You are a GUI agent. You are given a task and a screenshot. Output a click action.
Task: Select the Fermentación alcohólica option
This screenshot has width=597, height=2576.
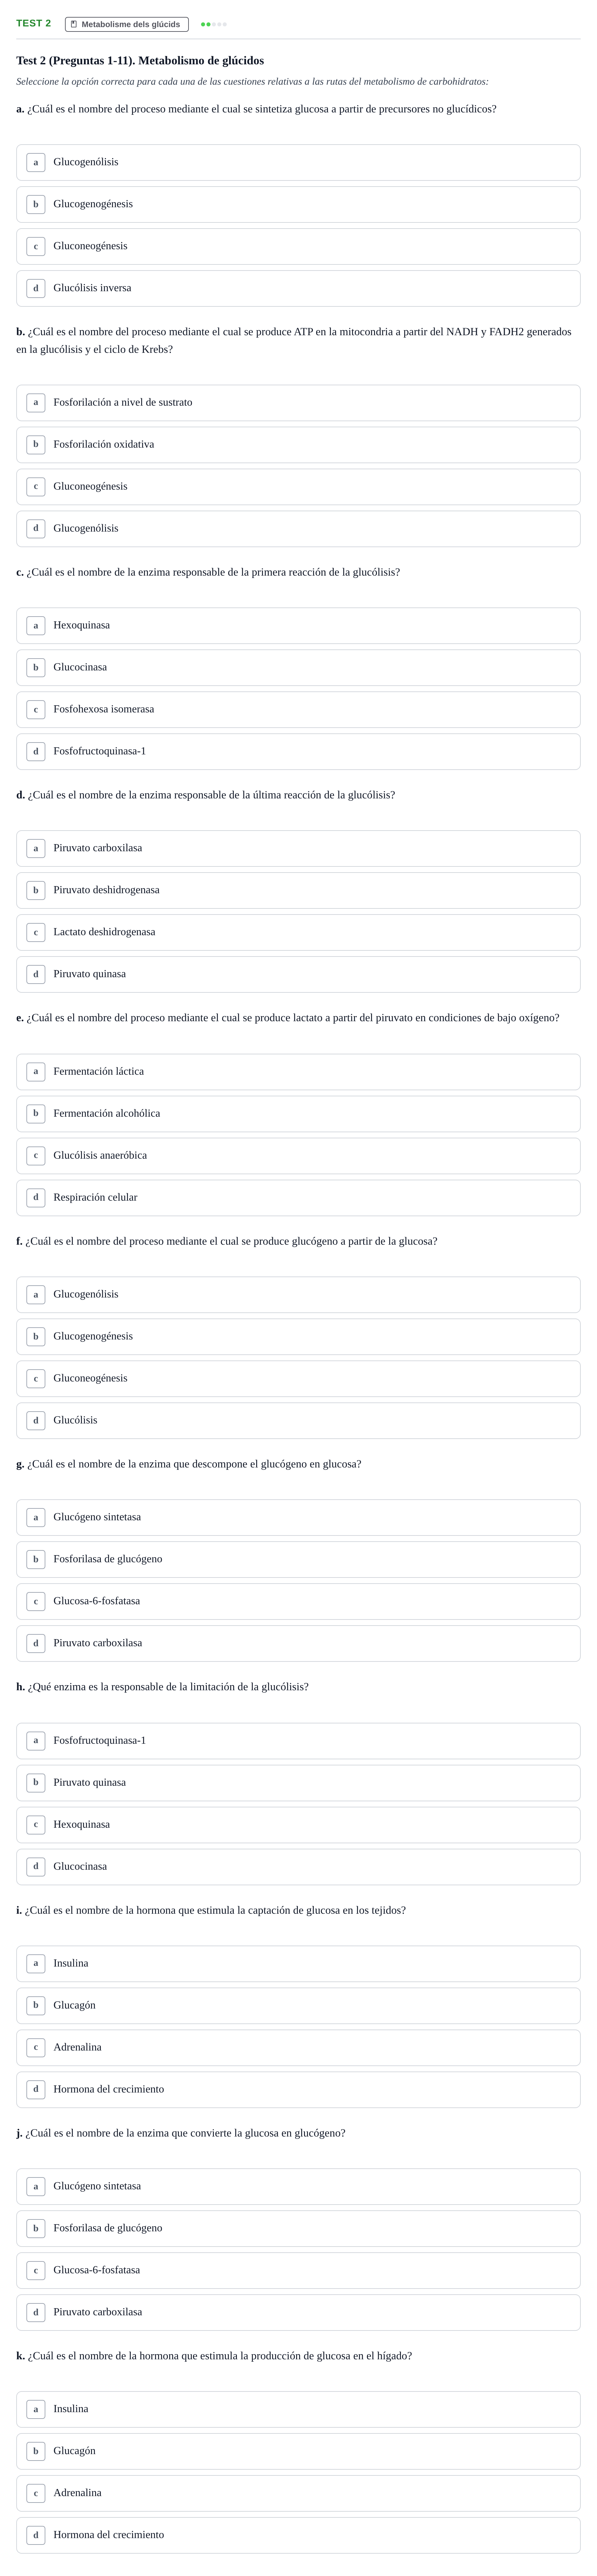(x=298, y=1113)
